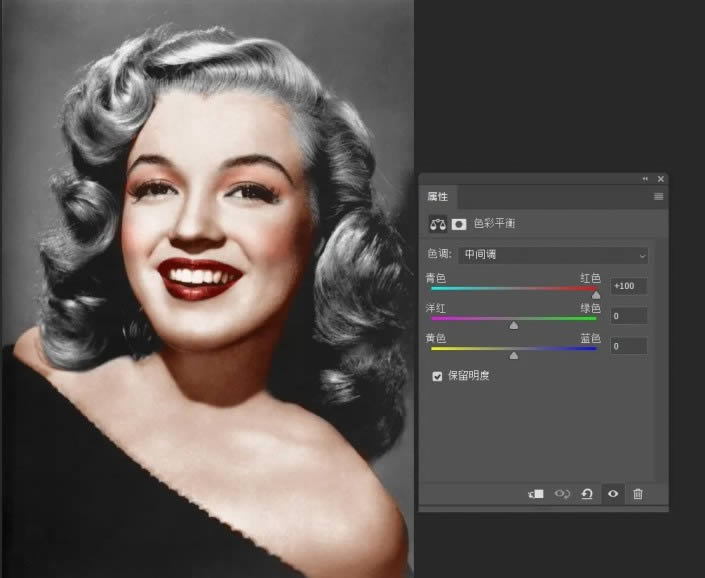Click the dropdown chevron beside 中间调
The width and height of the screenshot is (705, 578).
(x=642, y=256)
